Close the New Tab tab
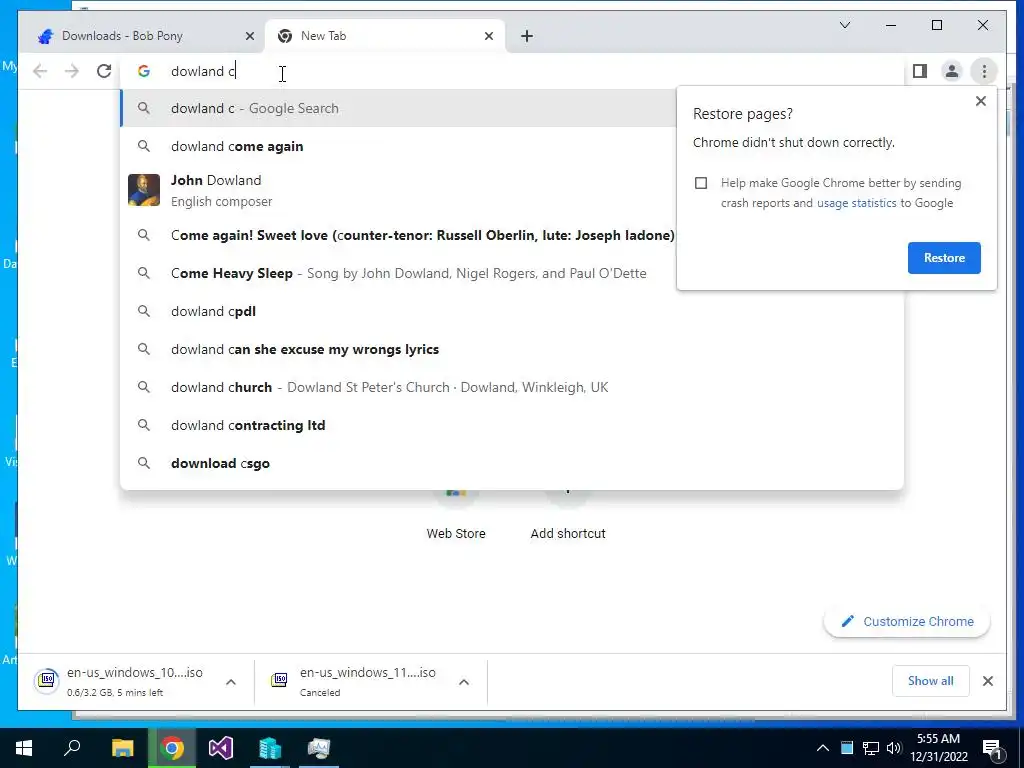The image size is (1024, 768). click(488, 36)
